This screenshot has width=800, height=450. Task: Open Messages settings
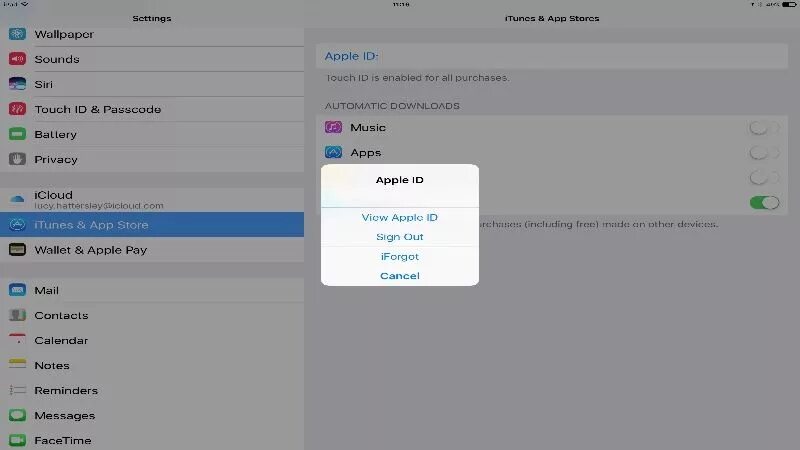[x=152, y=415]
